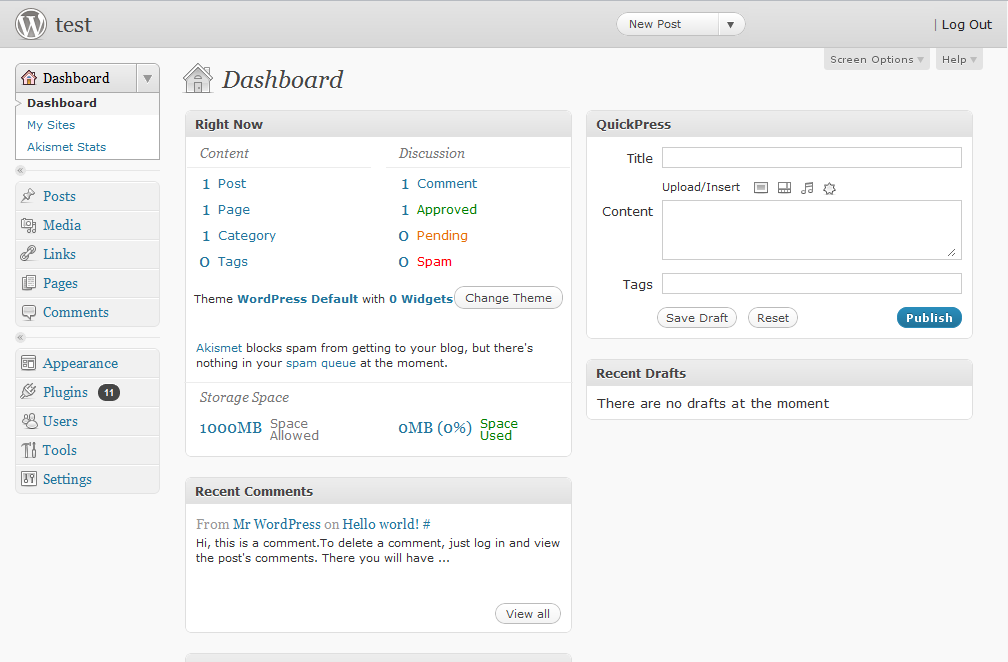Click the Settings icon in sidebar

click(x=29, y=479)
